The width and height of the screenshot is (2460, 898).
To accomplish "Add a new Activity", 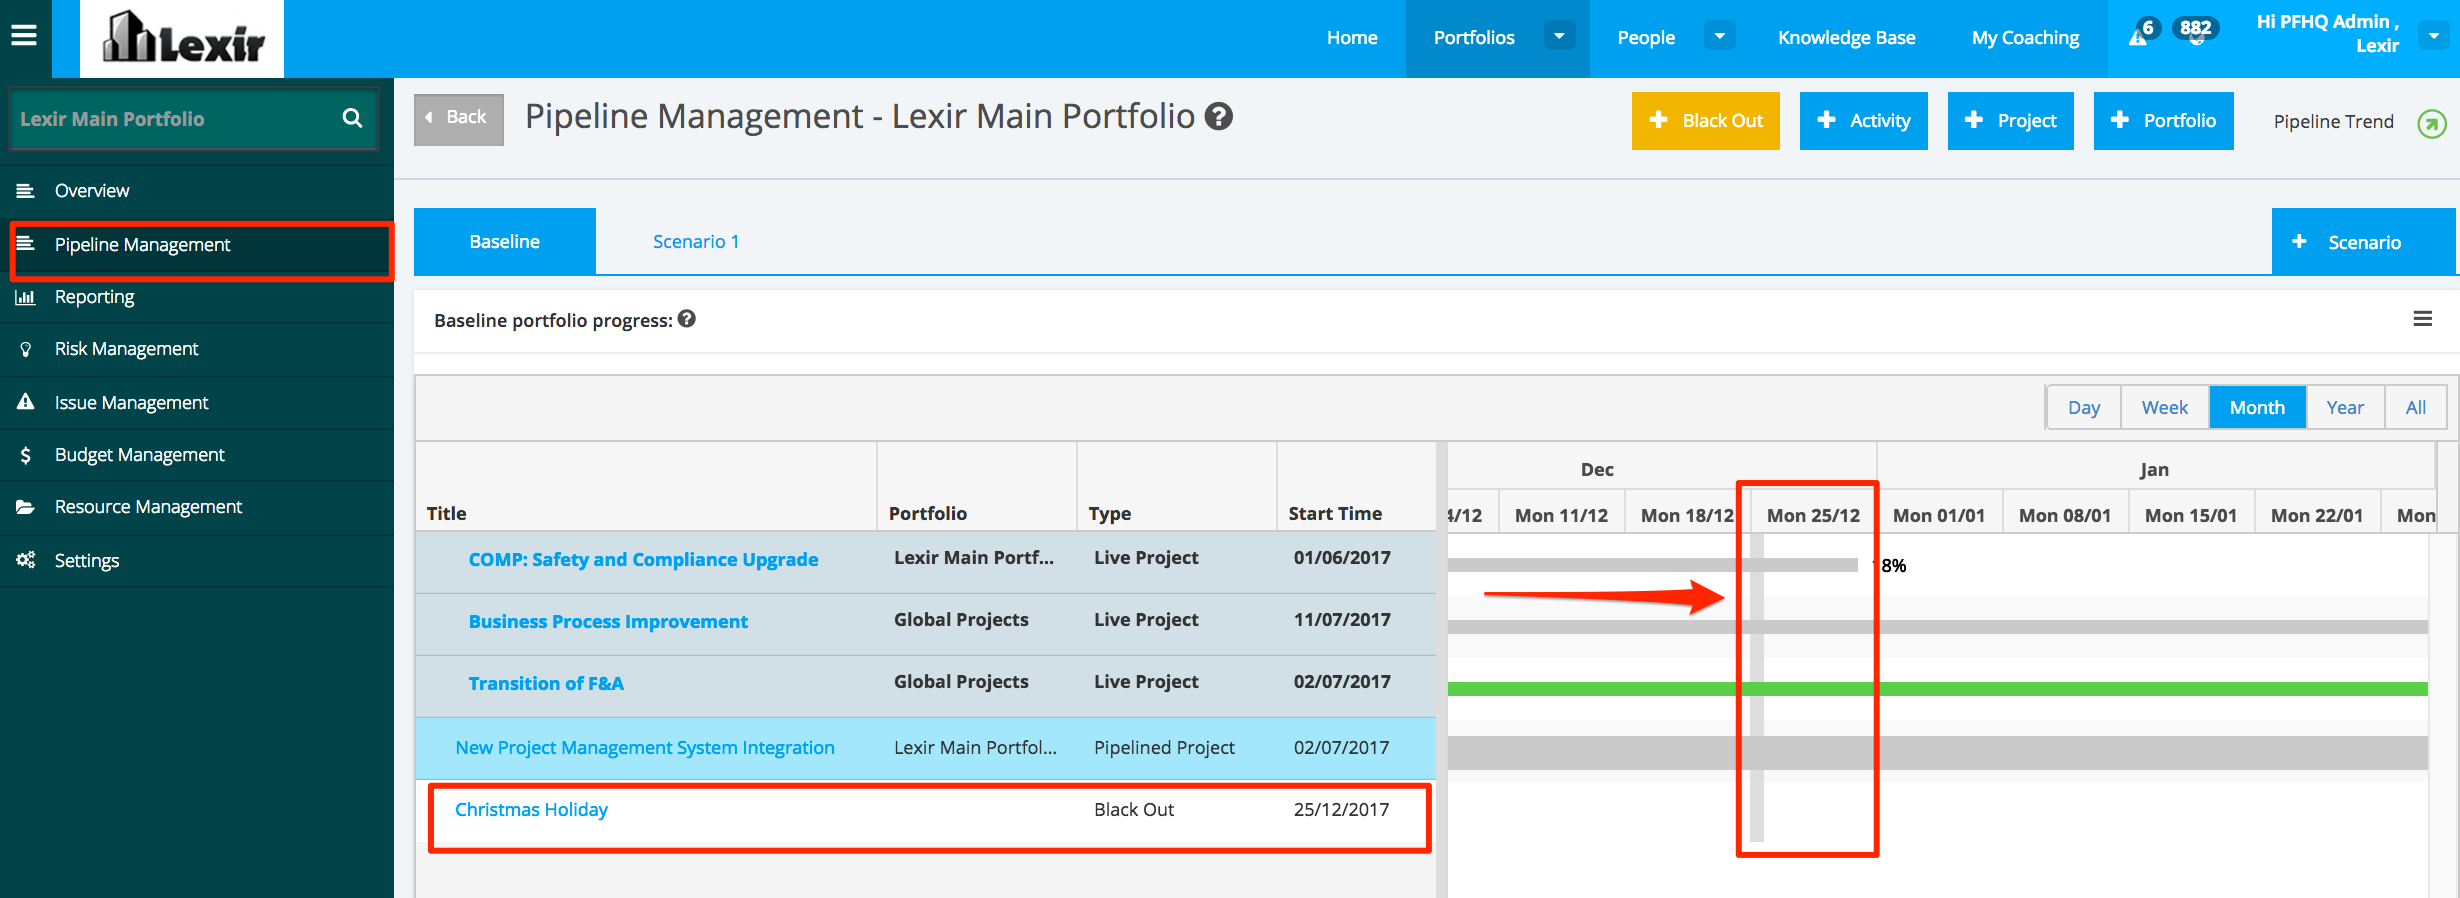I will 1864,121.
